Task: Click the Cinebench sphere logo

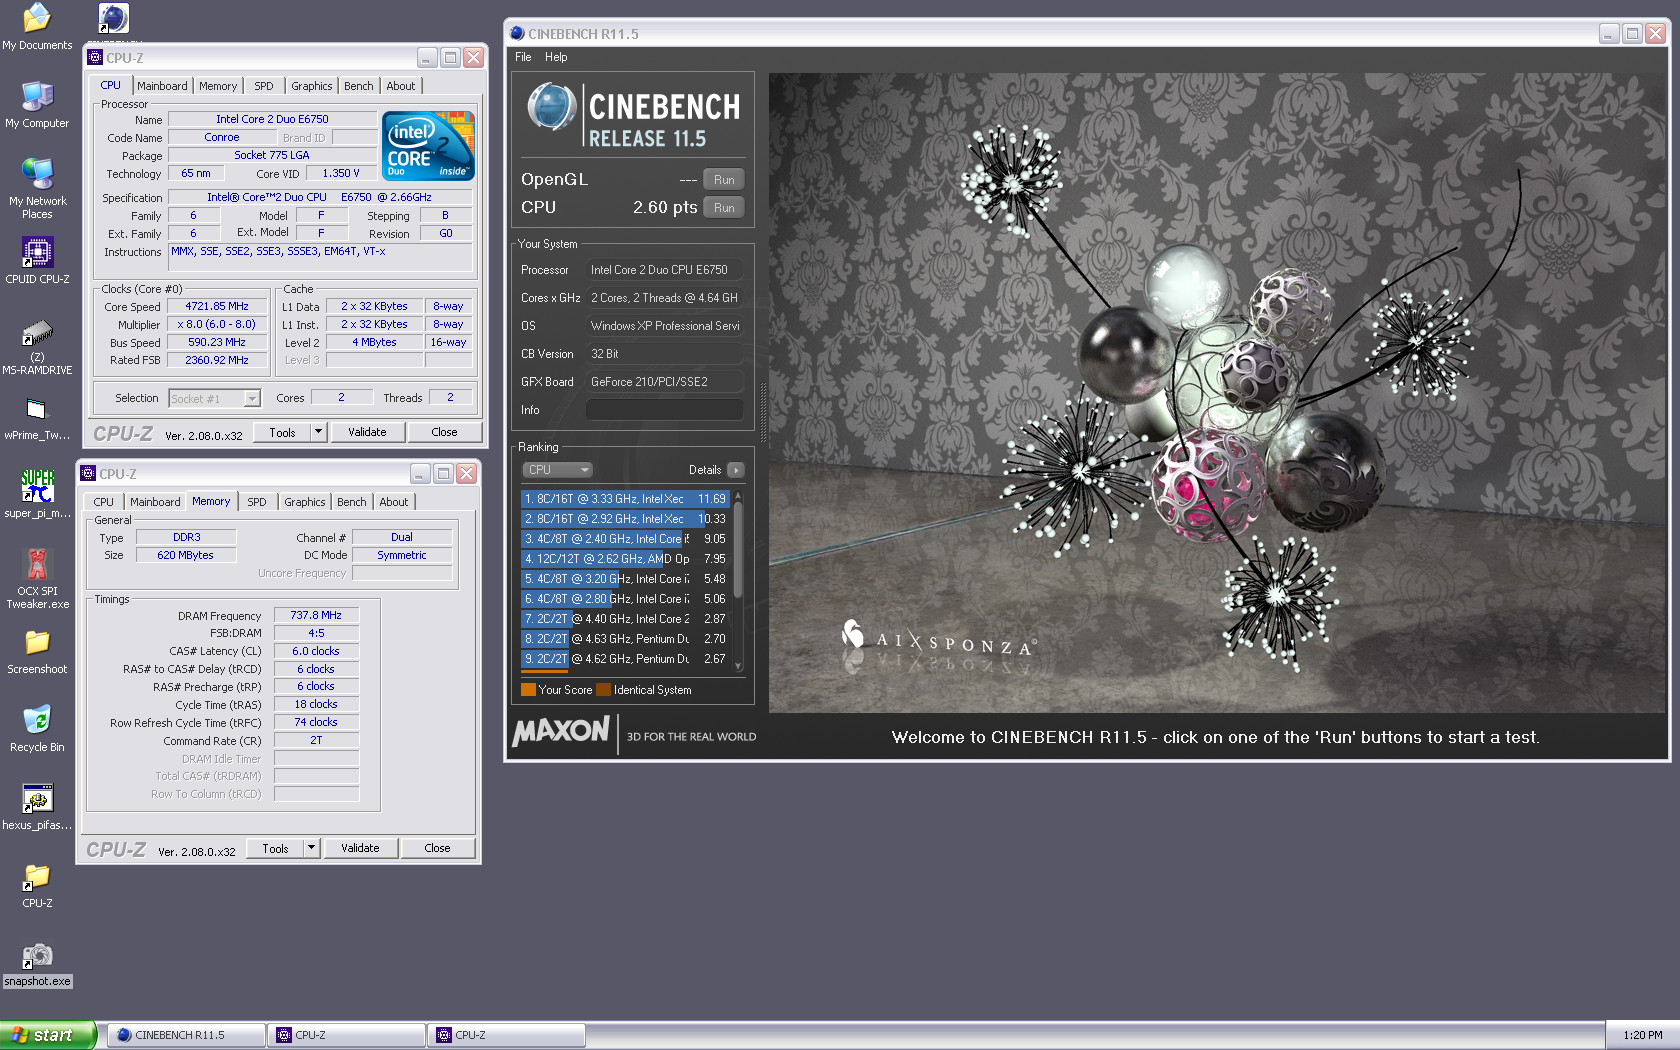Action: [x=551, y=107]
